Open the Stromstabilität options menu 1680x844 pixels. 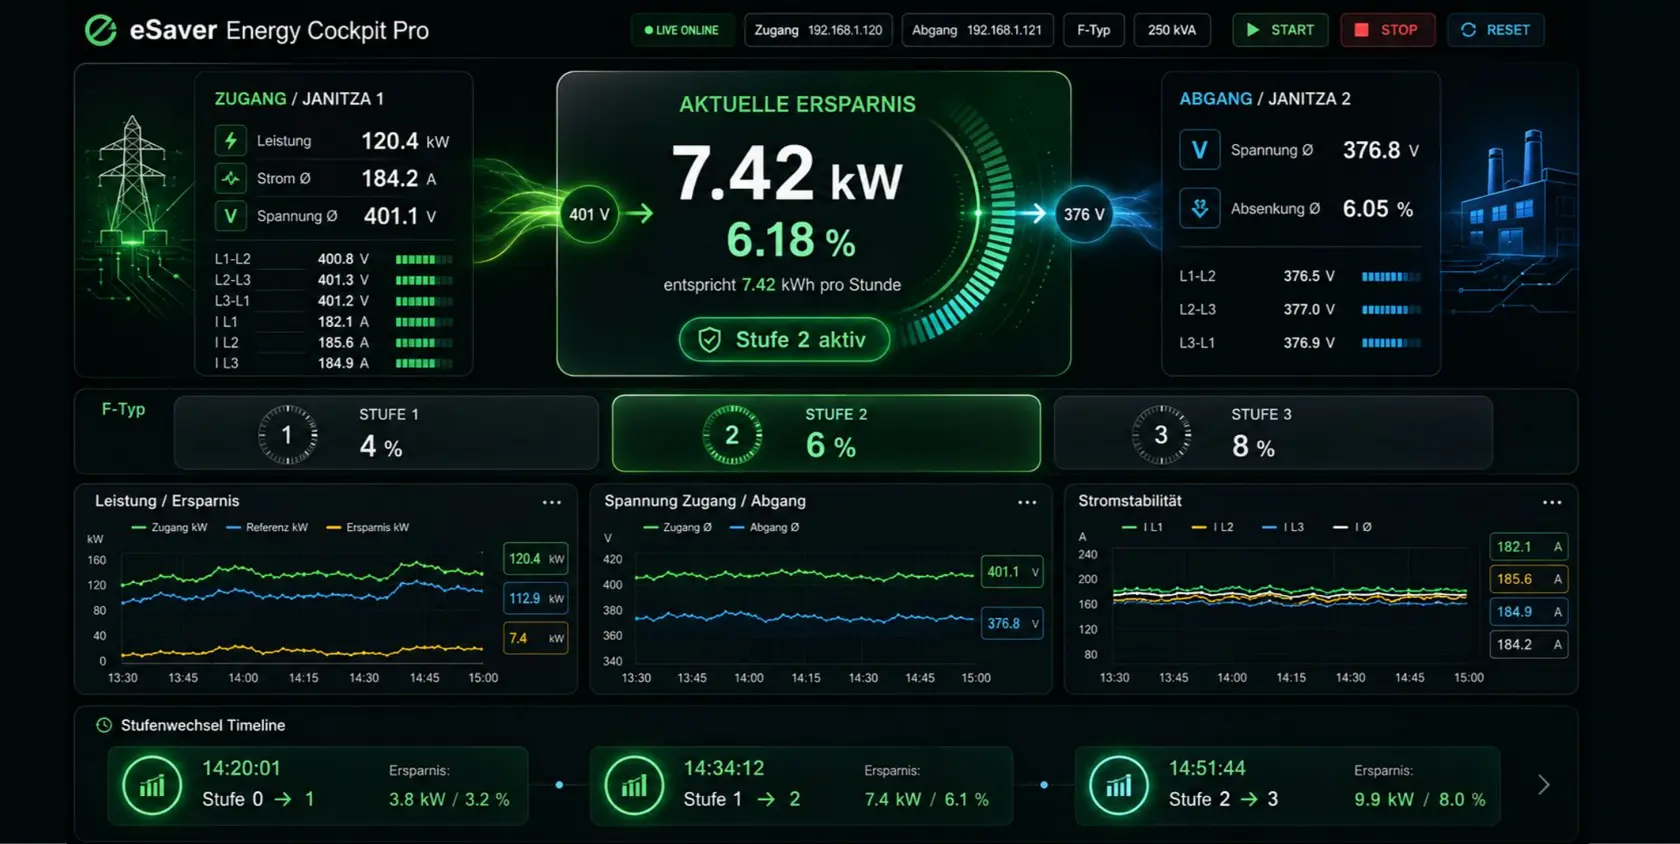(x=1552, y=502)
